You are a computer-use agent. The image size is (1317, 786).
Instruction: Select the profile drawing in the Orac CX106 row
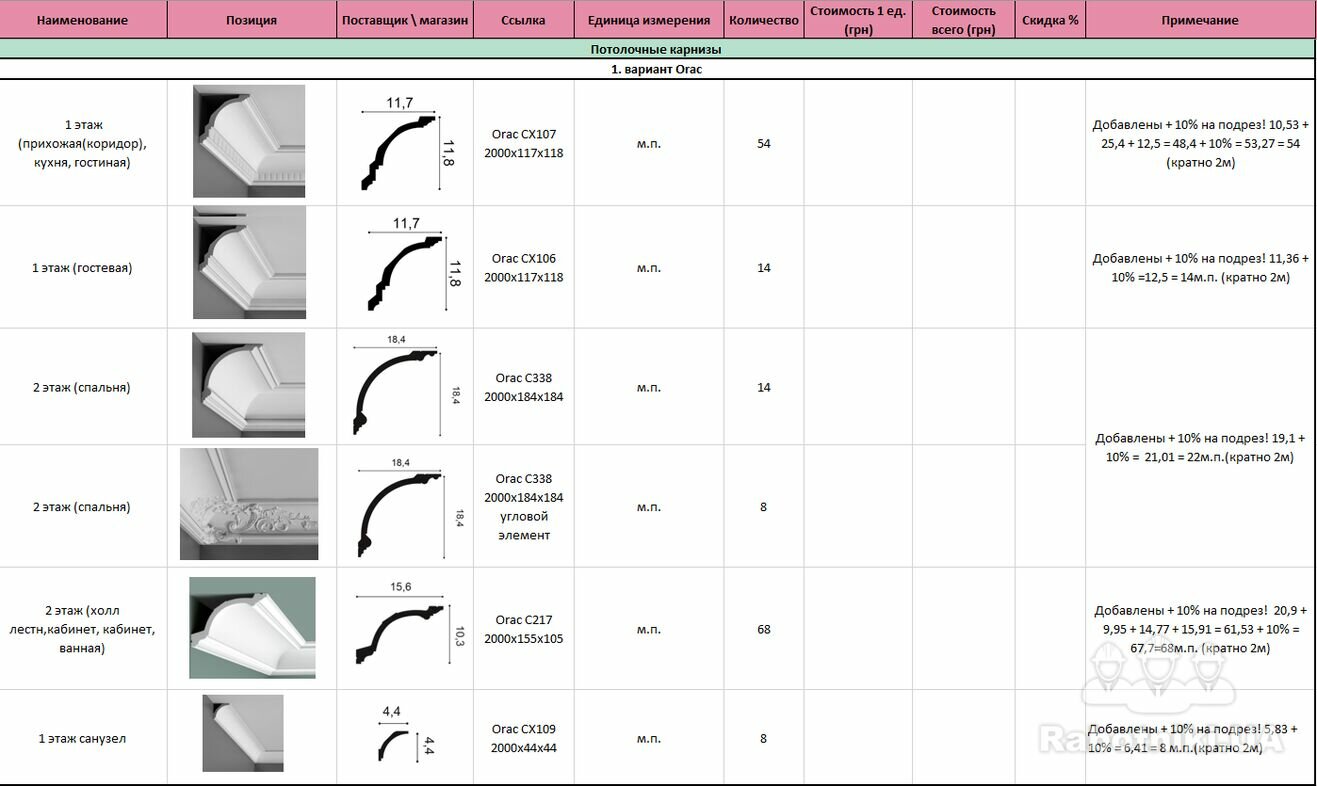coord(407,266)
